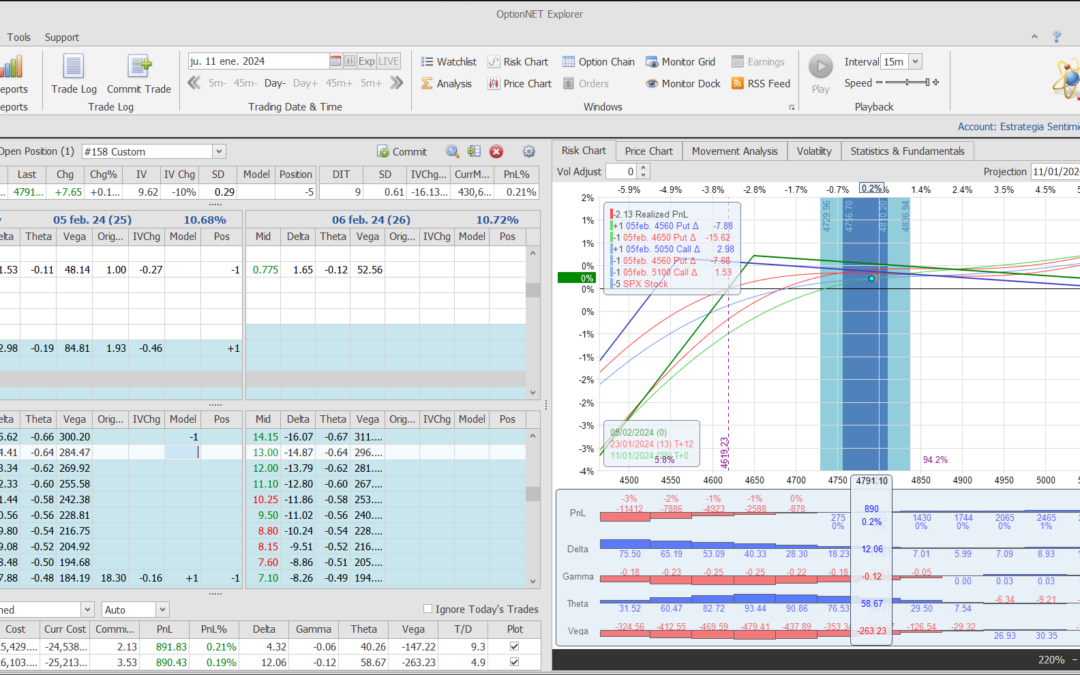Click the red delete position icon
Viewport: 1080px width, 675px height.
tap(496, 152)
